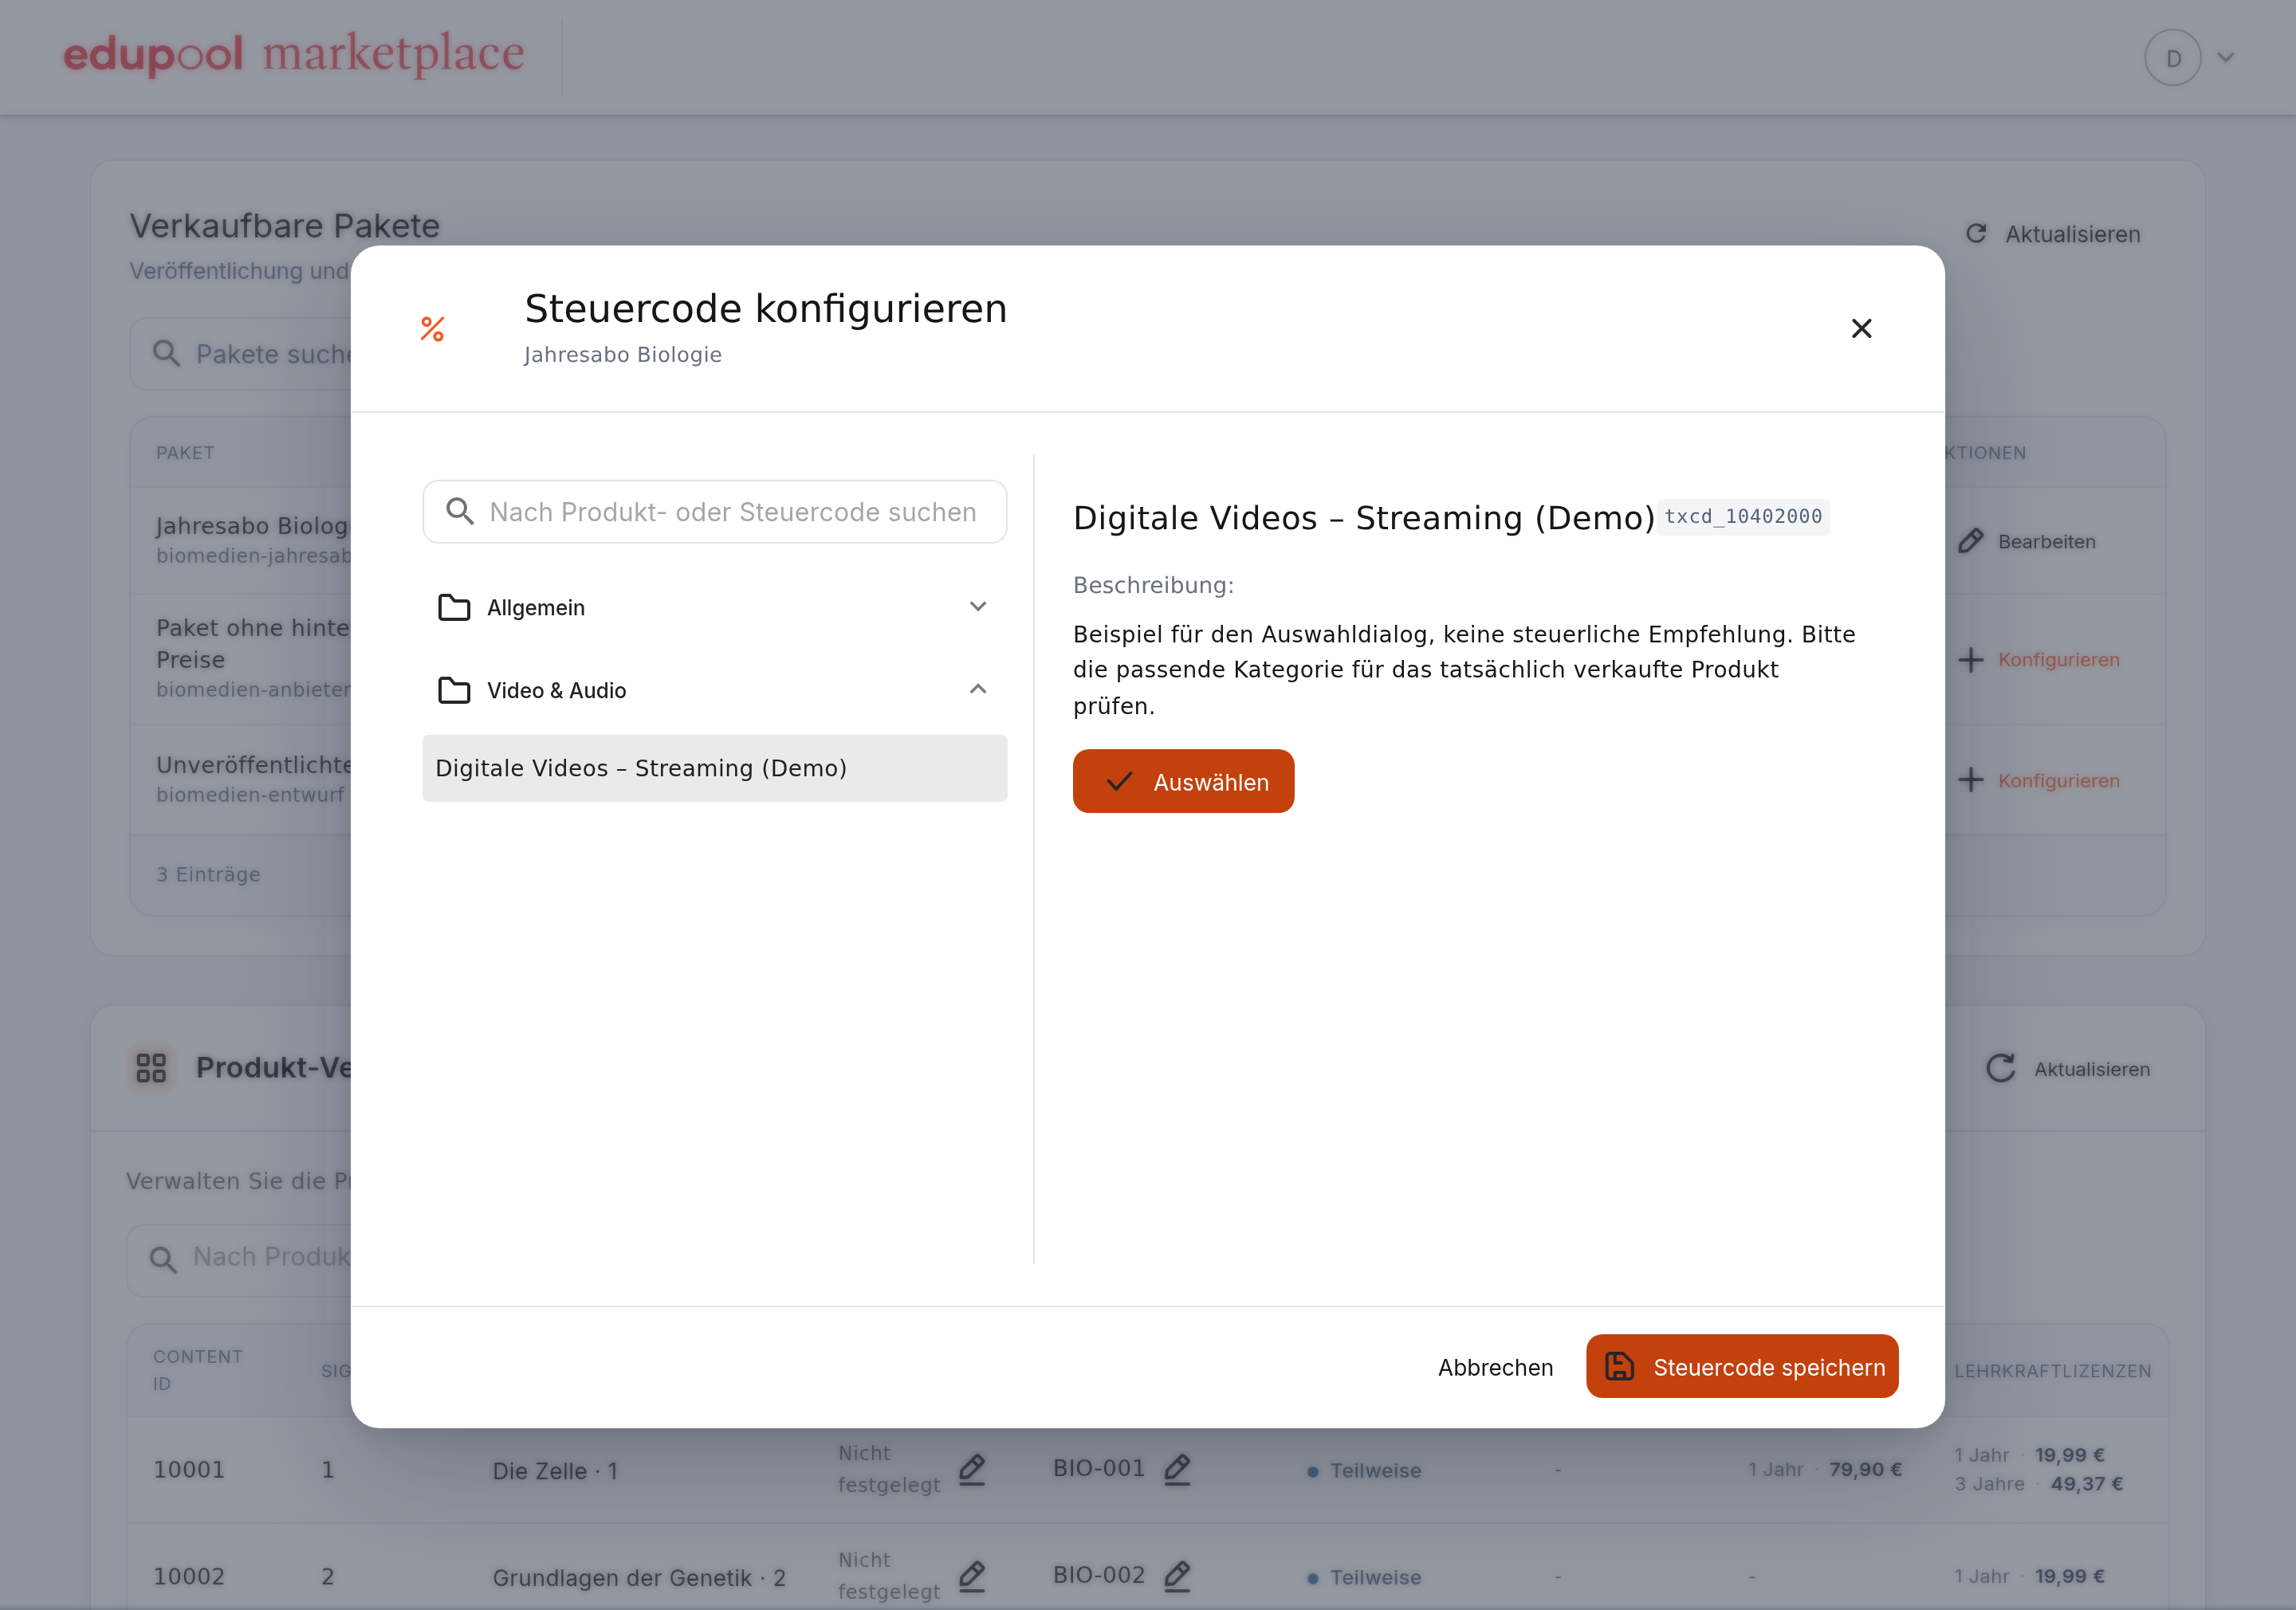This screenshot has width=2296, height=1610.
Task: Edit pencil next to BIO-002
Action: 1177,1576
